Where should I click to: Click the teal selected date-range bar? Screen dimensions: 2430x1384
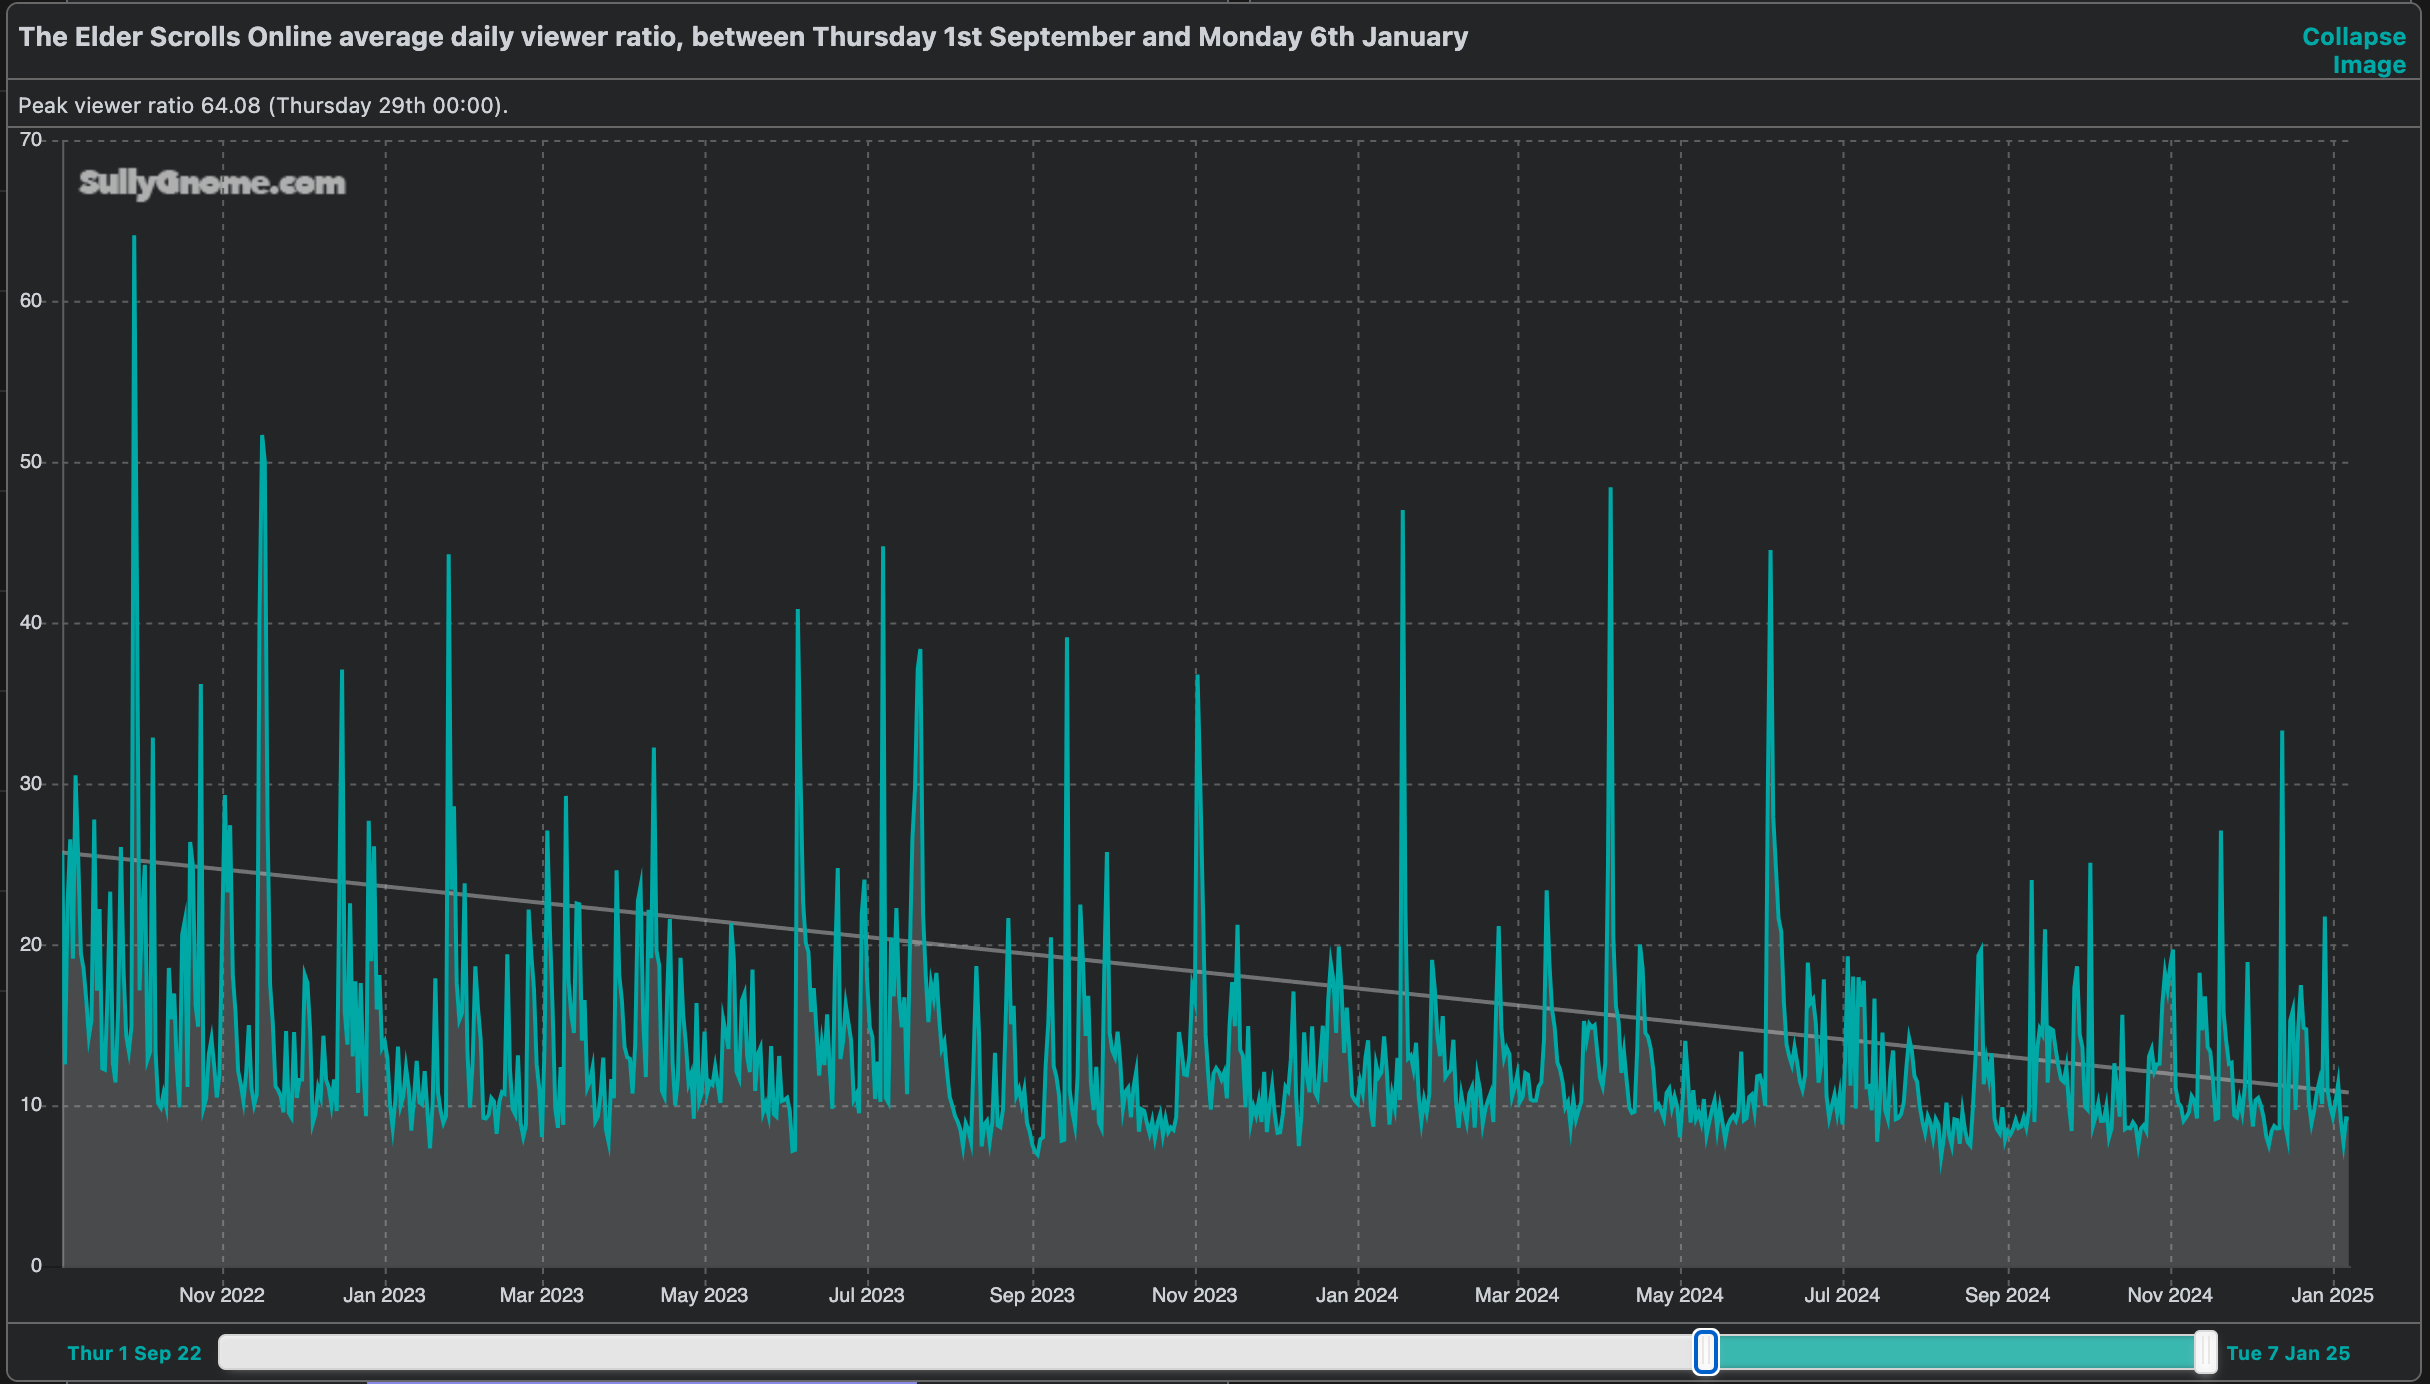(1955, 1352)
